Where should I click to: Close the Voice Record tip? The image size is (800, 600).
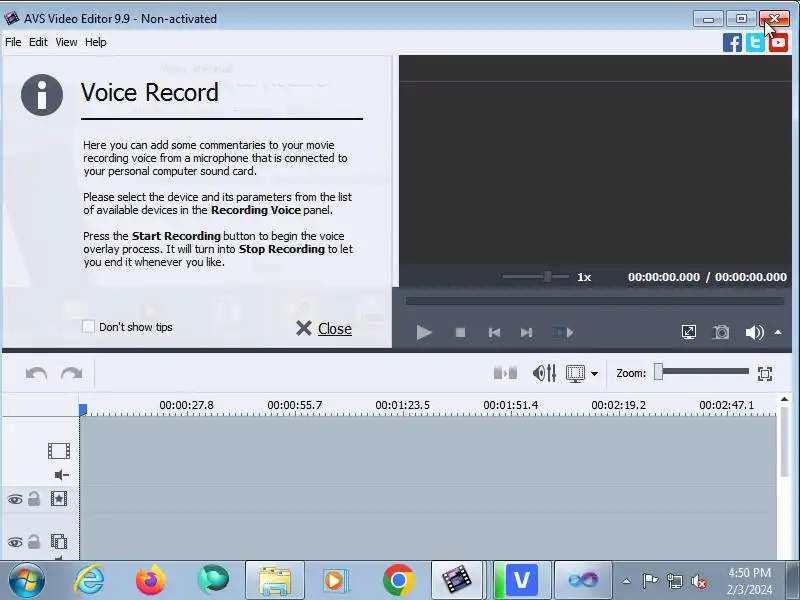[324, 329]
